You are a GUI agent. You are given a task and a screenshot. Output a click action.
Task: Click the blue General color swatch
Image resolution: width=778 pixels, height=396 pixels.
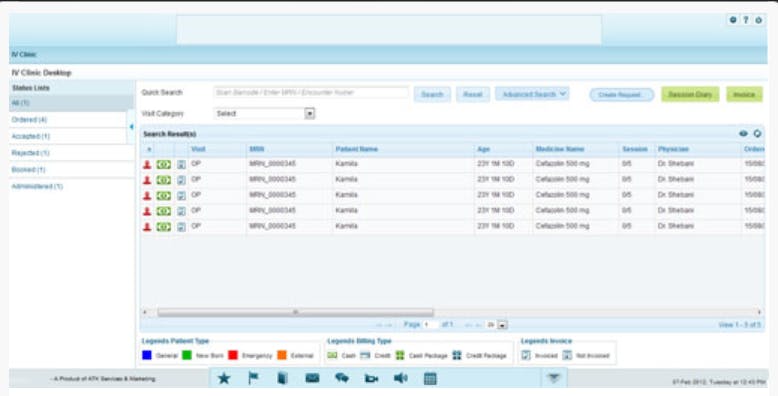pyautogui.click(x=147, y=355)
